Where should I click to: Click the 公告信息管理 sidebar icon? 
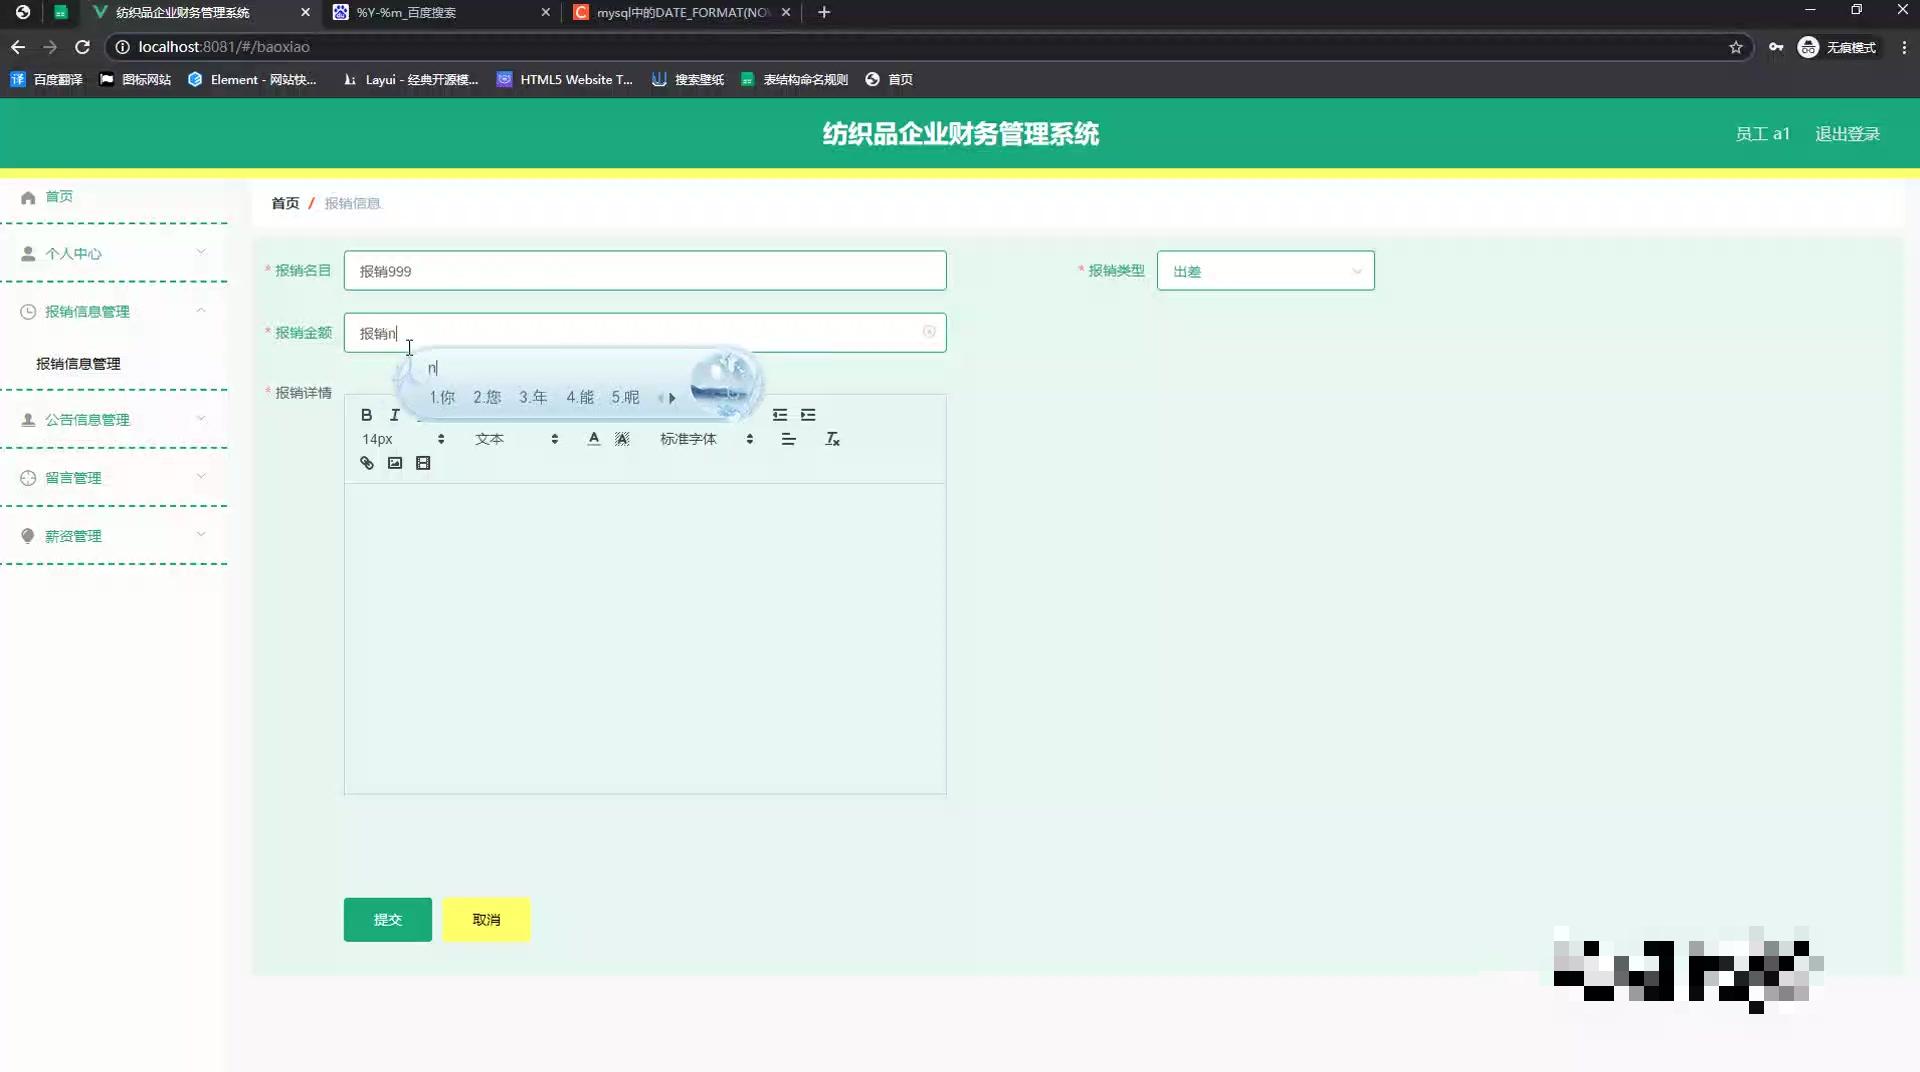pyautogui.click(x=28, y=420)
